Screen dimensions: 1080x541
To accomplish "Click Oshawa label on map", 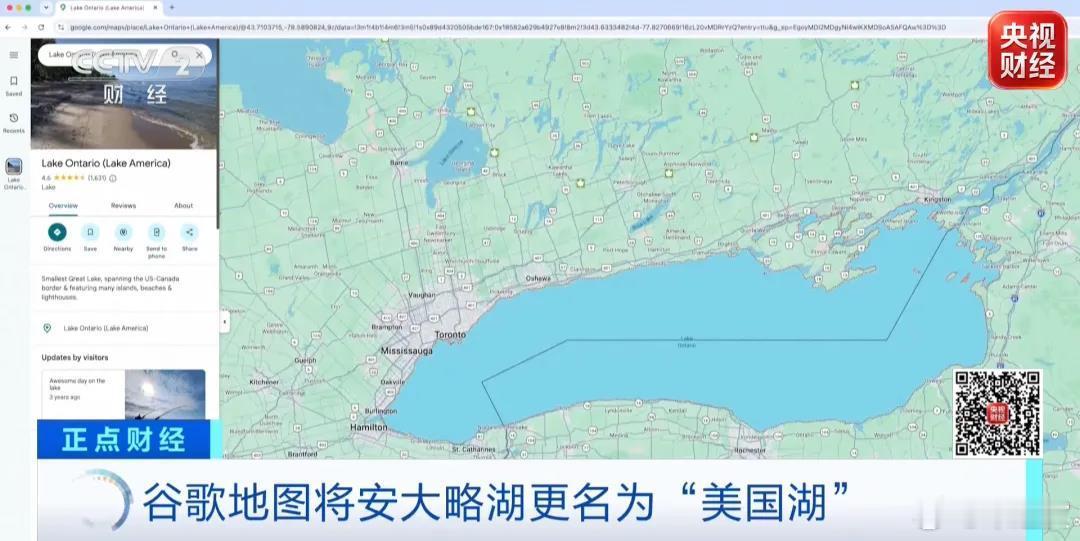I will pyautogui.click(x=539, y=278).
